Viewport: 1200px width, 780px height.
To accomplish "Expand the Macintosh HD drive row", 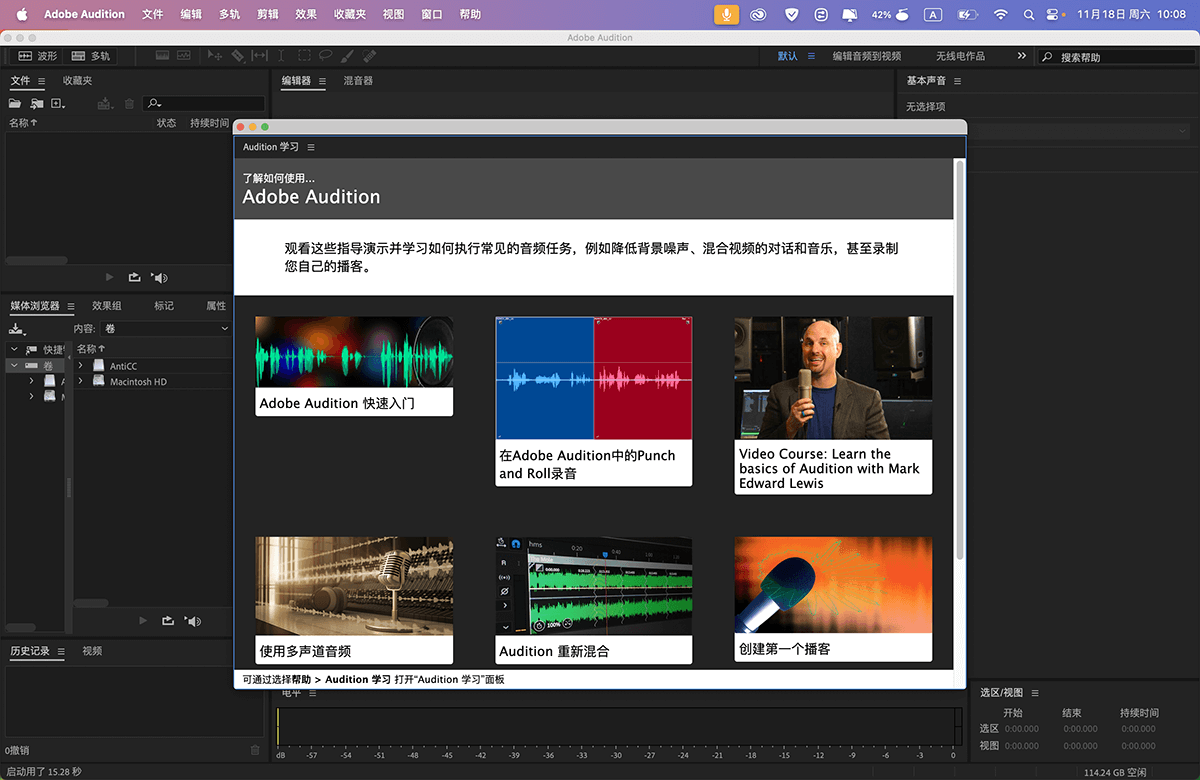I will [80, 381].
